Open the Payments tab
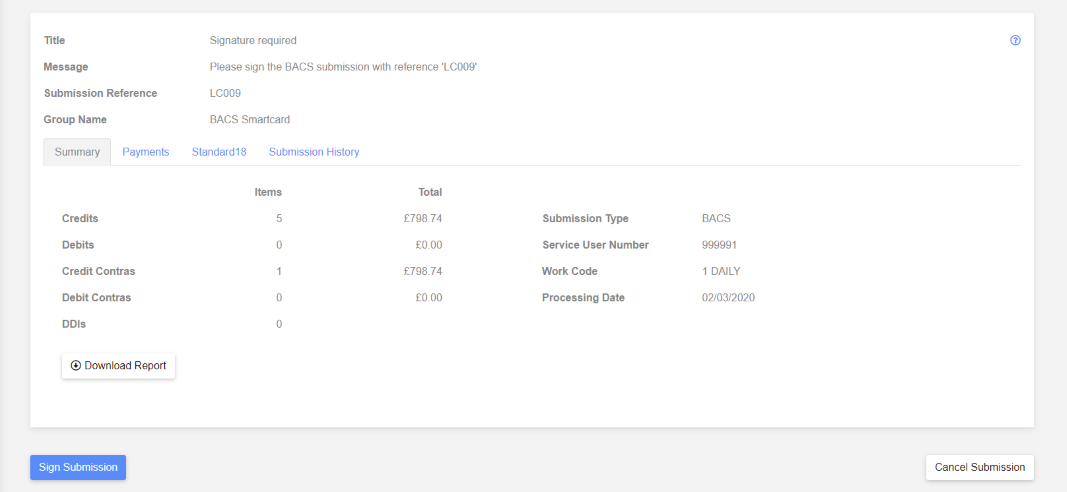The width and height of the screenshot is (1067, 492). tap(146, 152)
